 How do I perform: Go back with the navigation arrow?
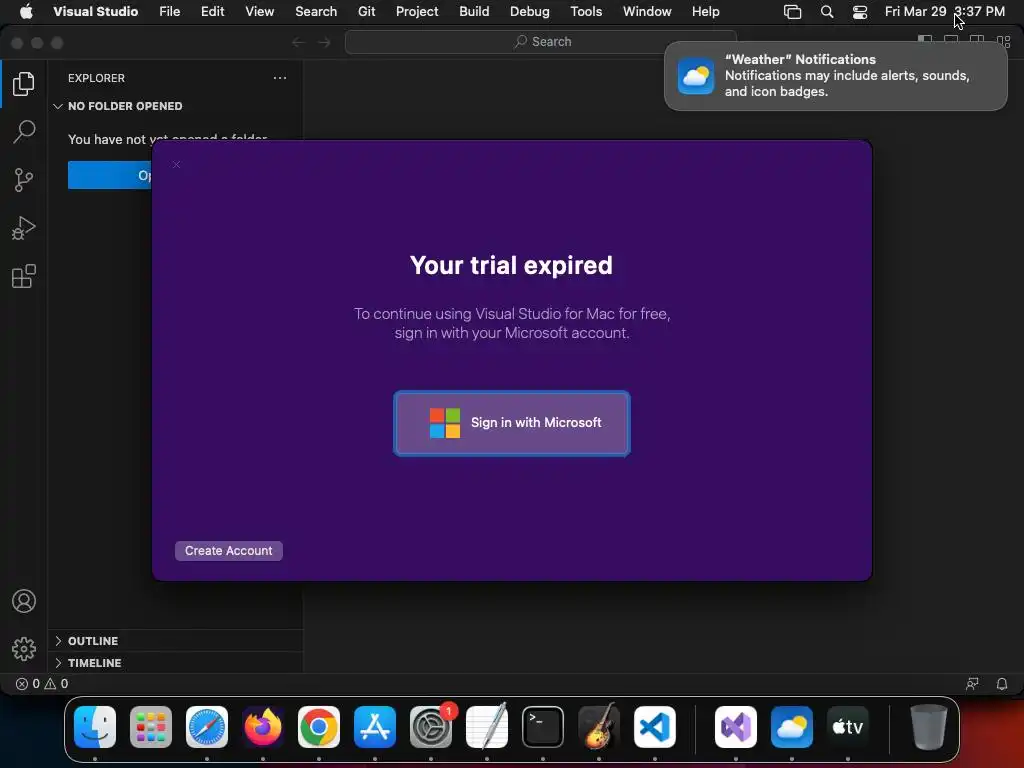coord(298,42)
